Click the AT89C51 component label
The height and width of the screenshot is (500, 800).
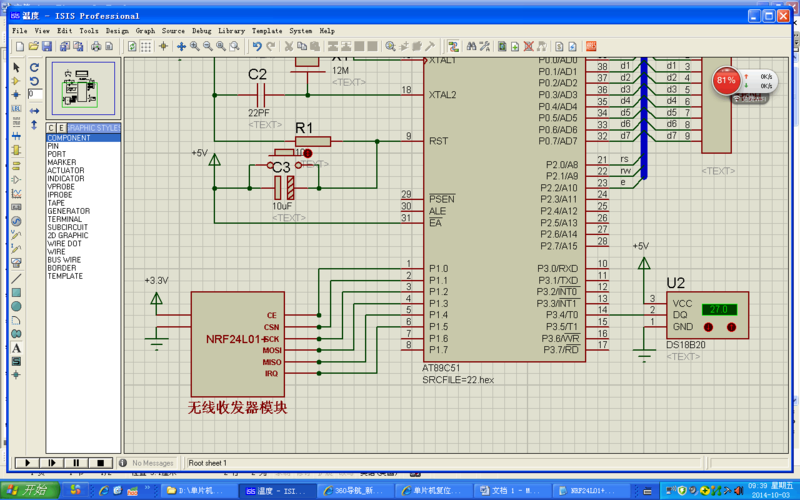pyautogui.click(x=441, y=368)
